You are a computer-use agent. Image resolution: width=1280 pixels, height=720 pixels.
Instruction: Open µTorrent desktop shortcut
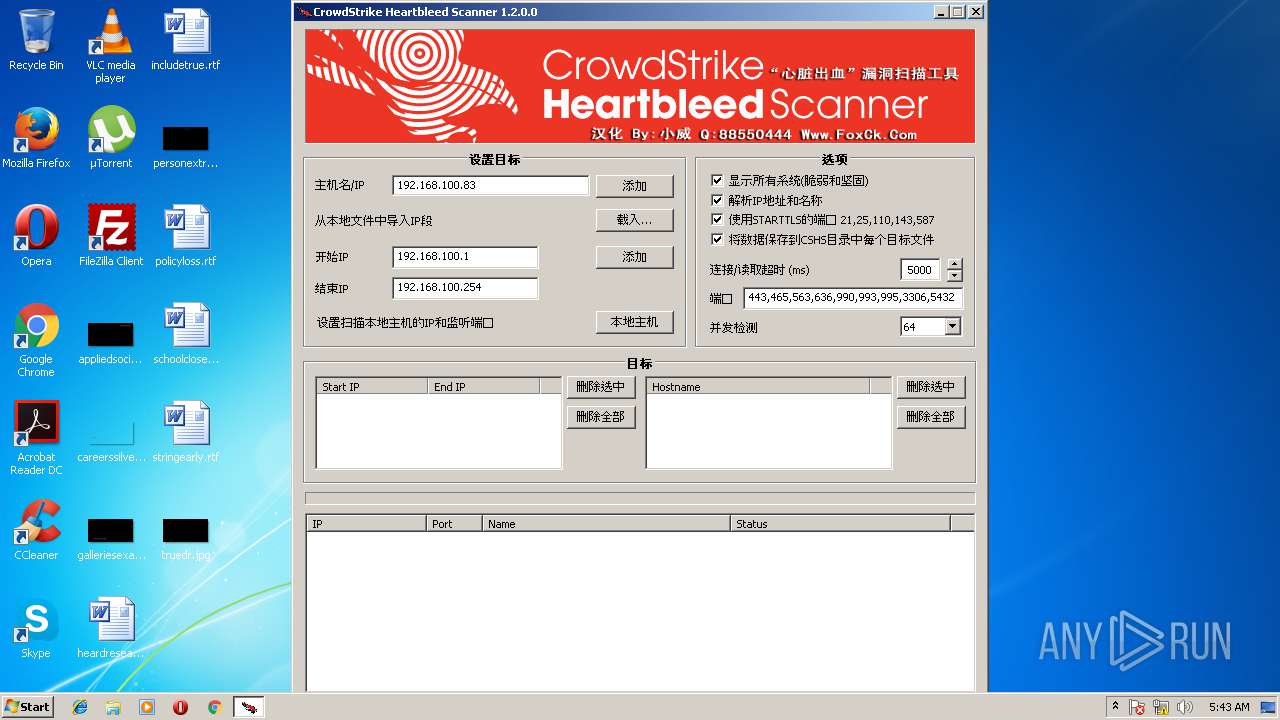click(x=110, y=138)
